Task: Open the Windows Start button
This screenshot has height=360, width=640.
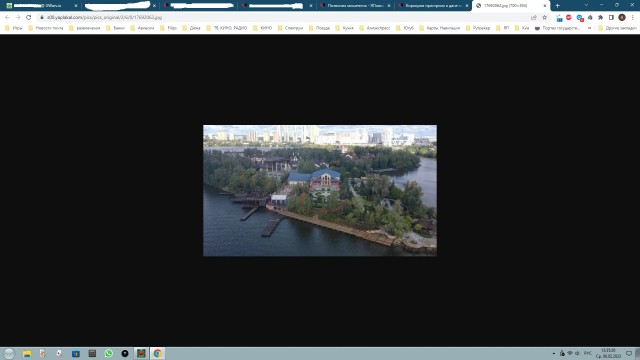Action: (x=9, y=353)
